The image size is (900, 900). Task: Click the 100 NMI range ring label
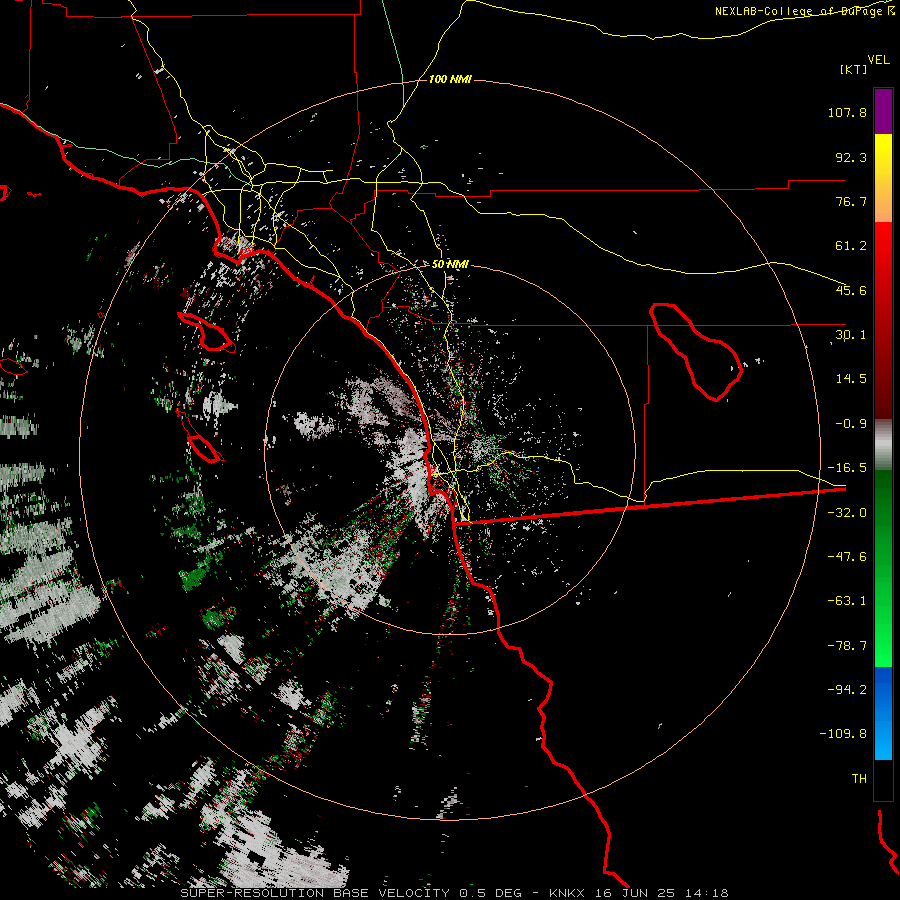pyautogui.click(x=450, y=79)
